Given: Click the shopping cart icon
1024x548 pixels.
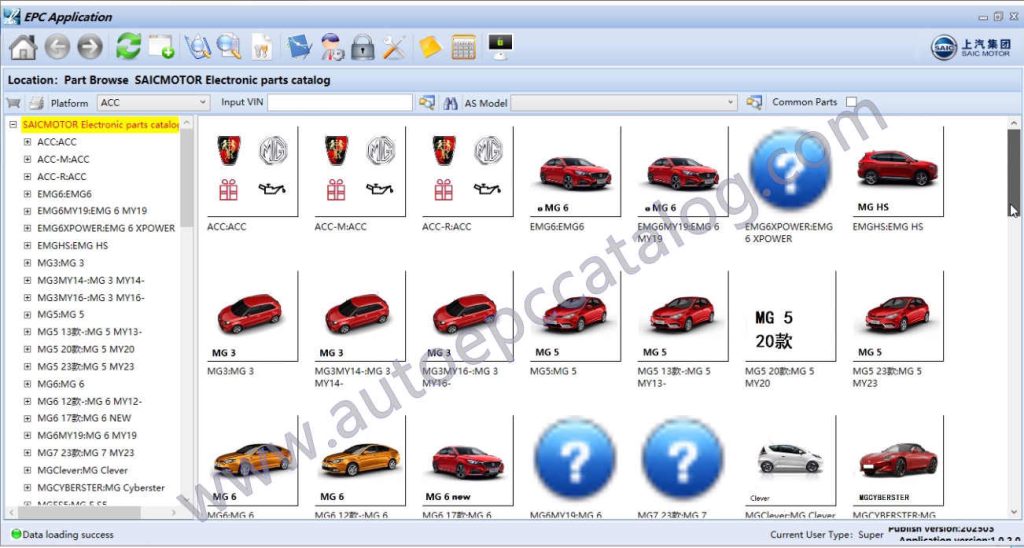Looking at the screenshot, I should (x=14, y=102).
